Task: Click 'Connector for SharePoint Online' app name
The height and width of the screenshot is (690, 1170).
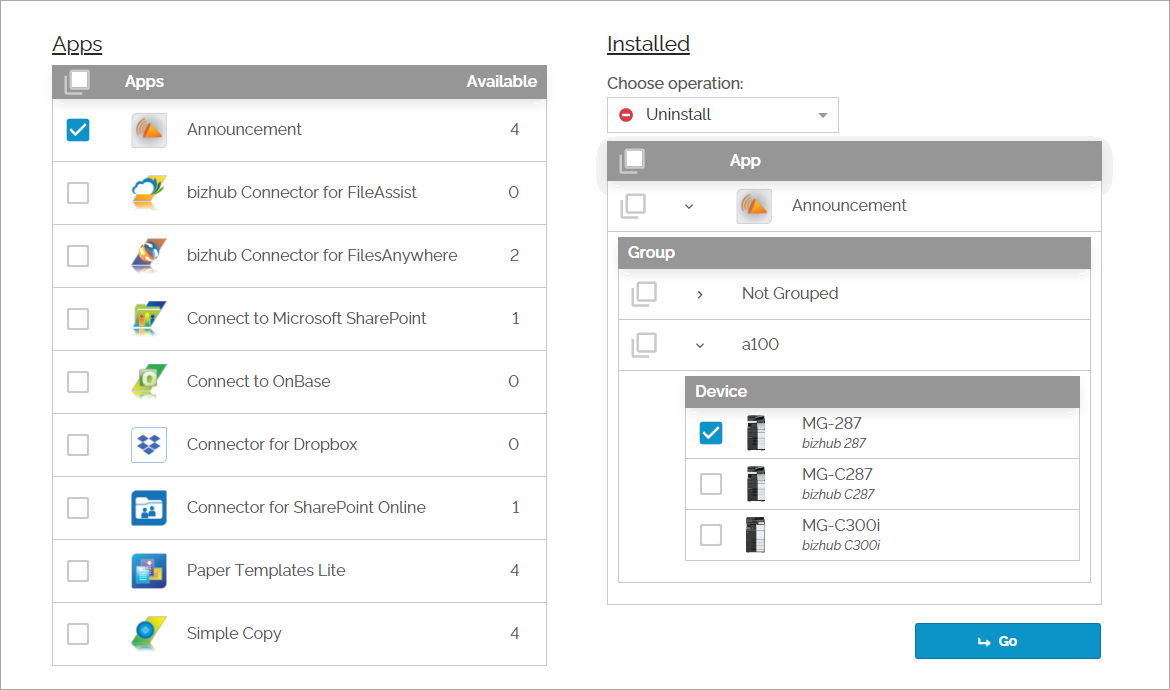Action: (x=306, y=507)
